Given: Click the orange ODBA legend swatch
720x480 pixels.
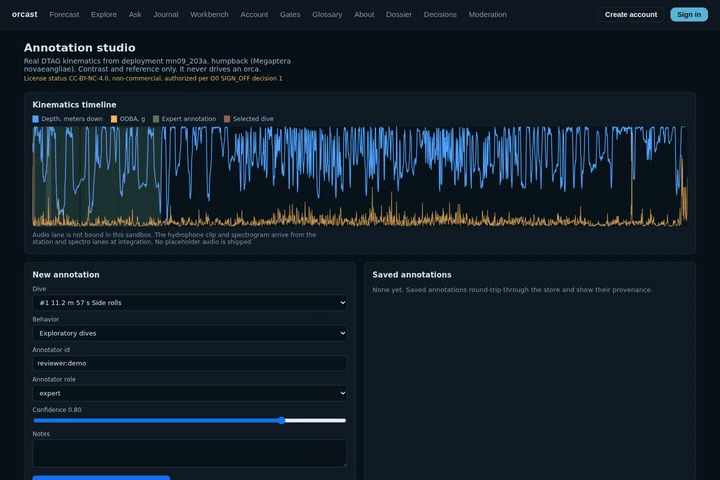Looking at the screenshot, I should [x=114, y=119].
